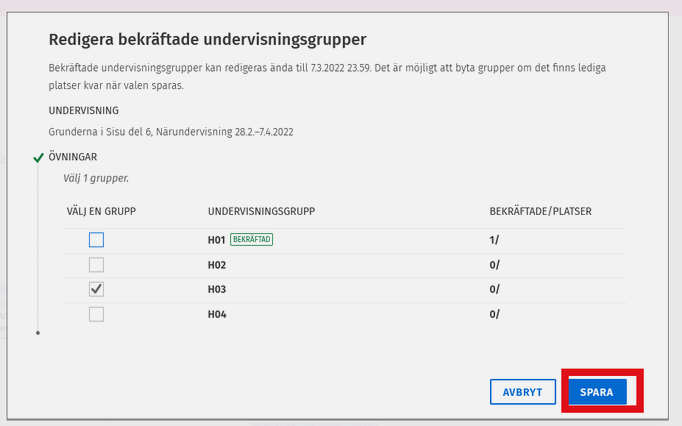Click the H02 group name
Screen dimensions: 682x426
[217, 265]
